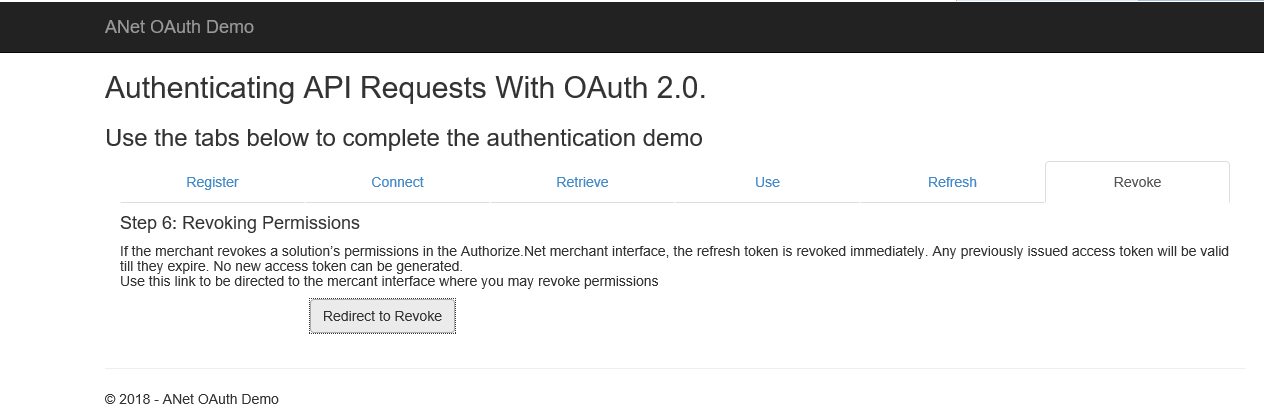Click the Authenticating API Requests heading
The image size is (1264, 410).
tap(405, 88)
